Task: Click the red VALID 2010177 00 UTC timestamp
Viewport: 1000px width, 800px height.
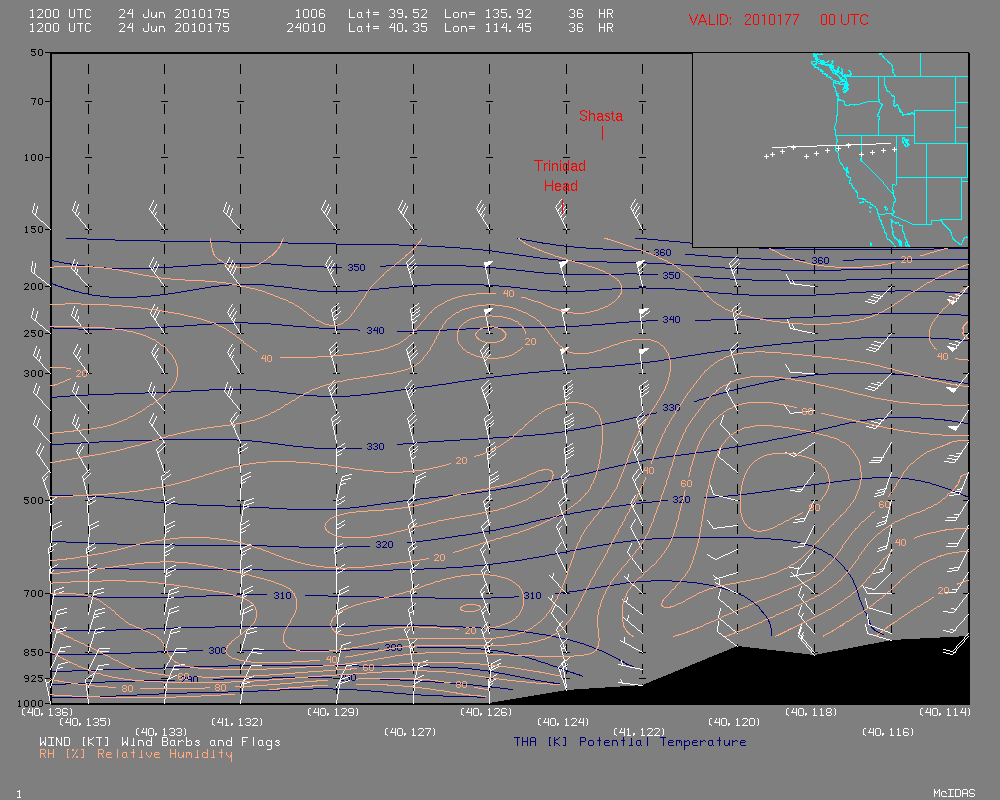Action: tap(778, 20)
